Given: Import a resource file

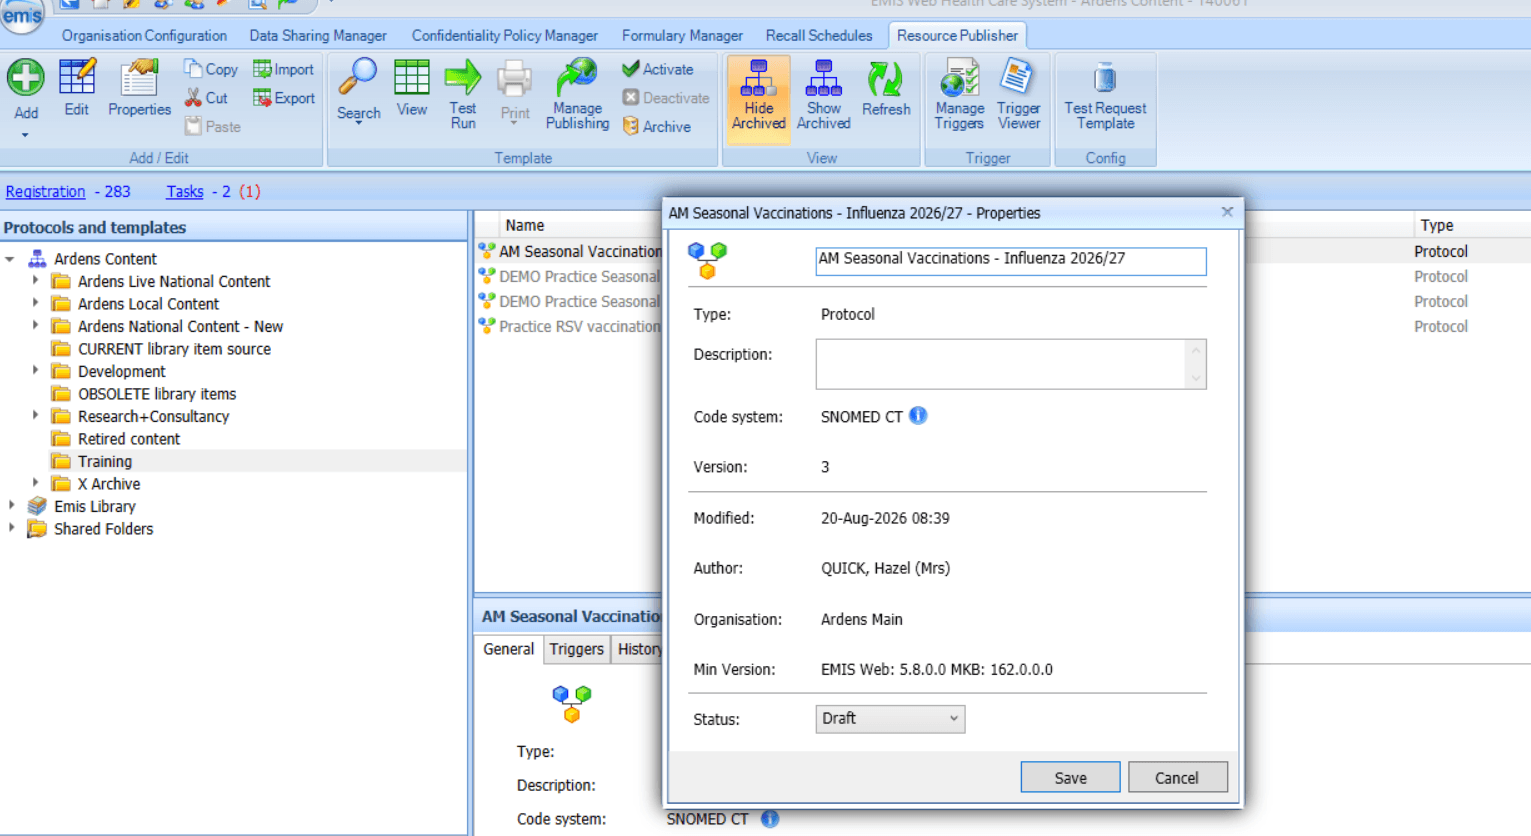Looking at the screenshot, I should click(x=284, y=69).
